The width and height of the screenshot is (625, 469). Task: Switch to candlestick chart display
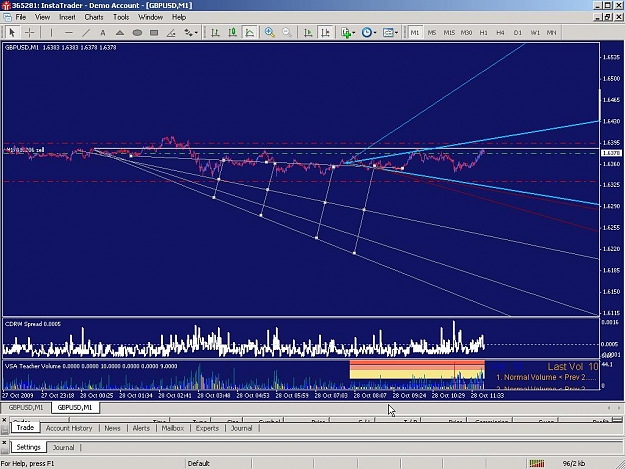click(x=232, y=33)
